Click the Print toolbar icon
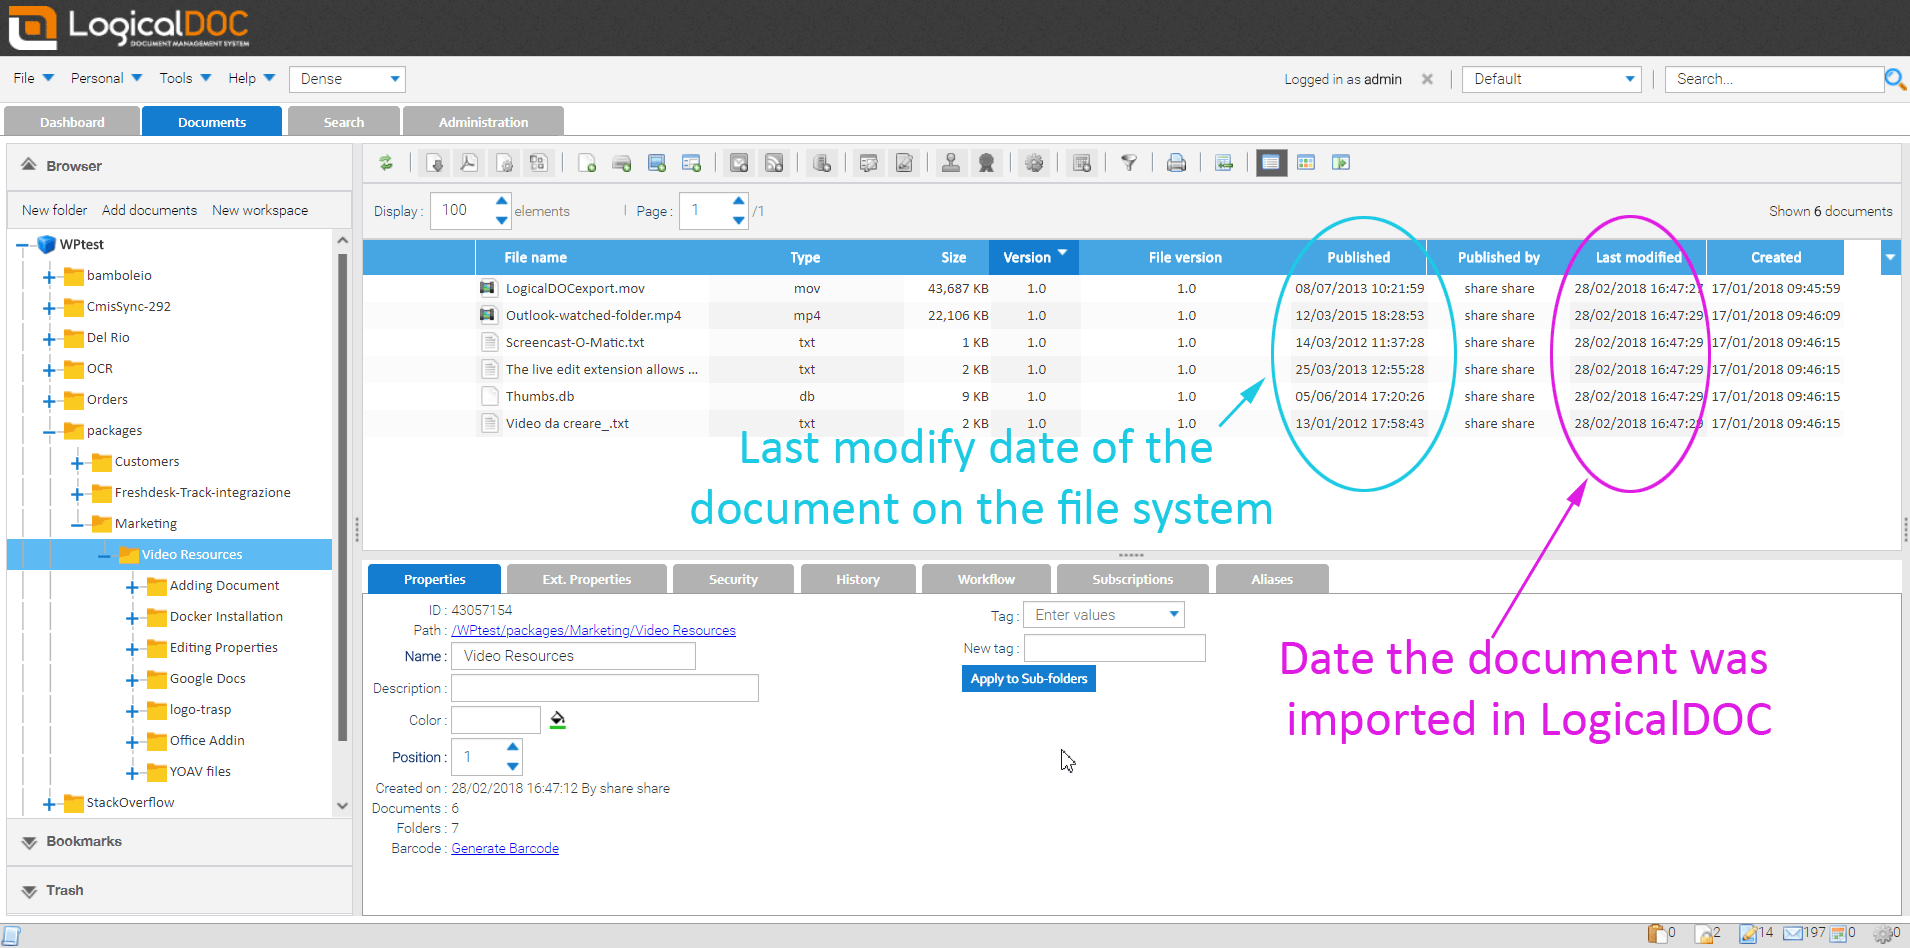Image resolution: width=1910 pixels, height=948 pixels. 1176,163
